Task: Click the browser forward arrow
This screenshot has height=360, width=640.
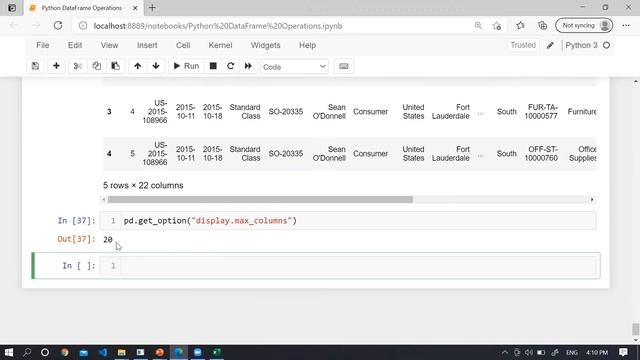Action: 36,26
